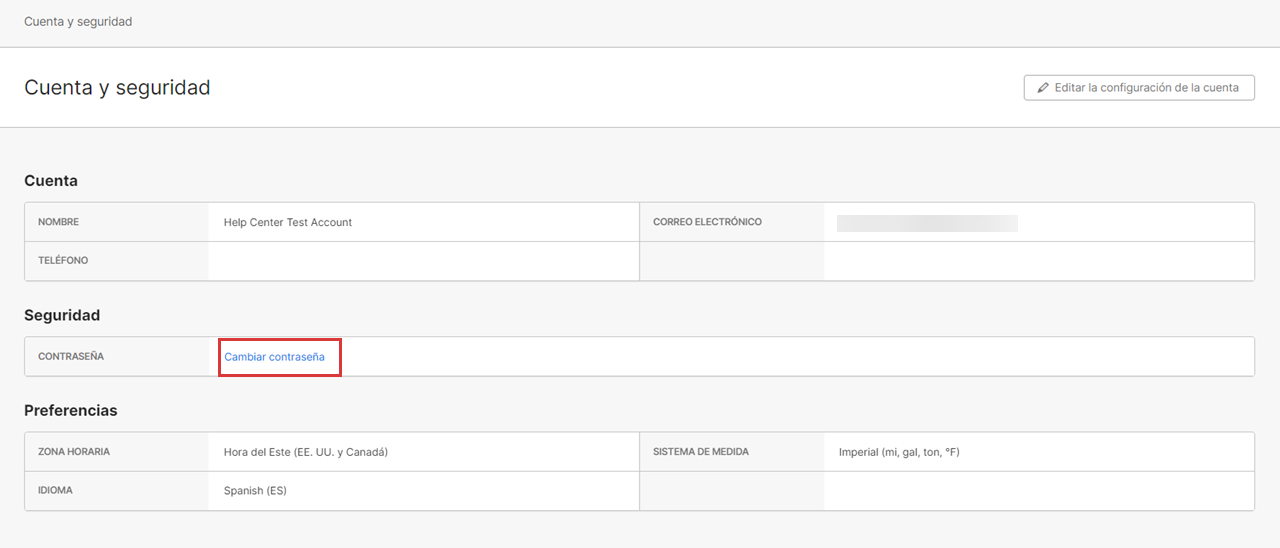Screen dimensions: 1280x548
Task: Click the ZONA HORARIA label
Action: 74,452
